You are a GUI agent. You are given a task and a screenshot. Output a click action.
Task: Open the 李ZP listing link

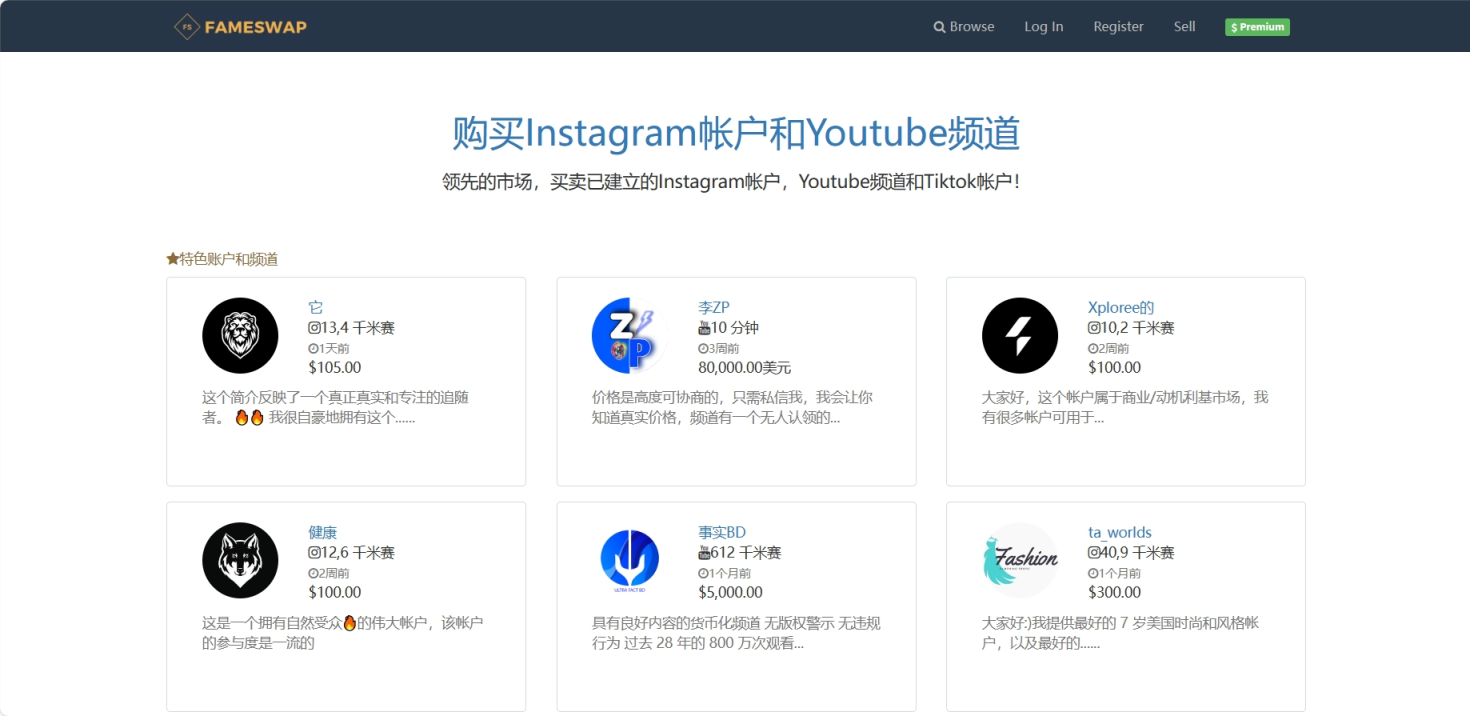click(713, 307)
